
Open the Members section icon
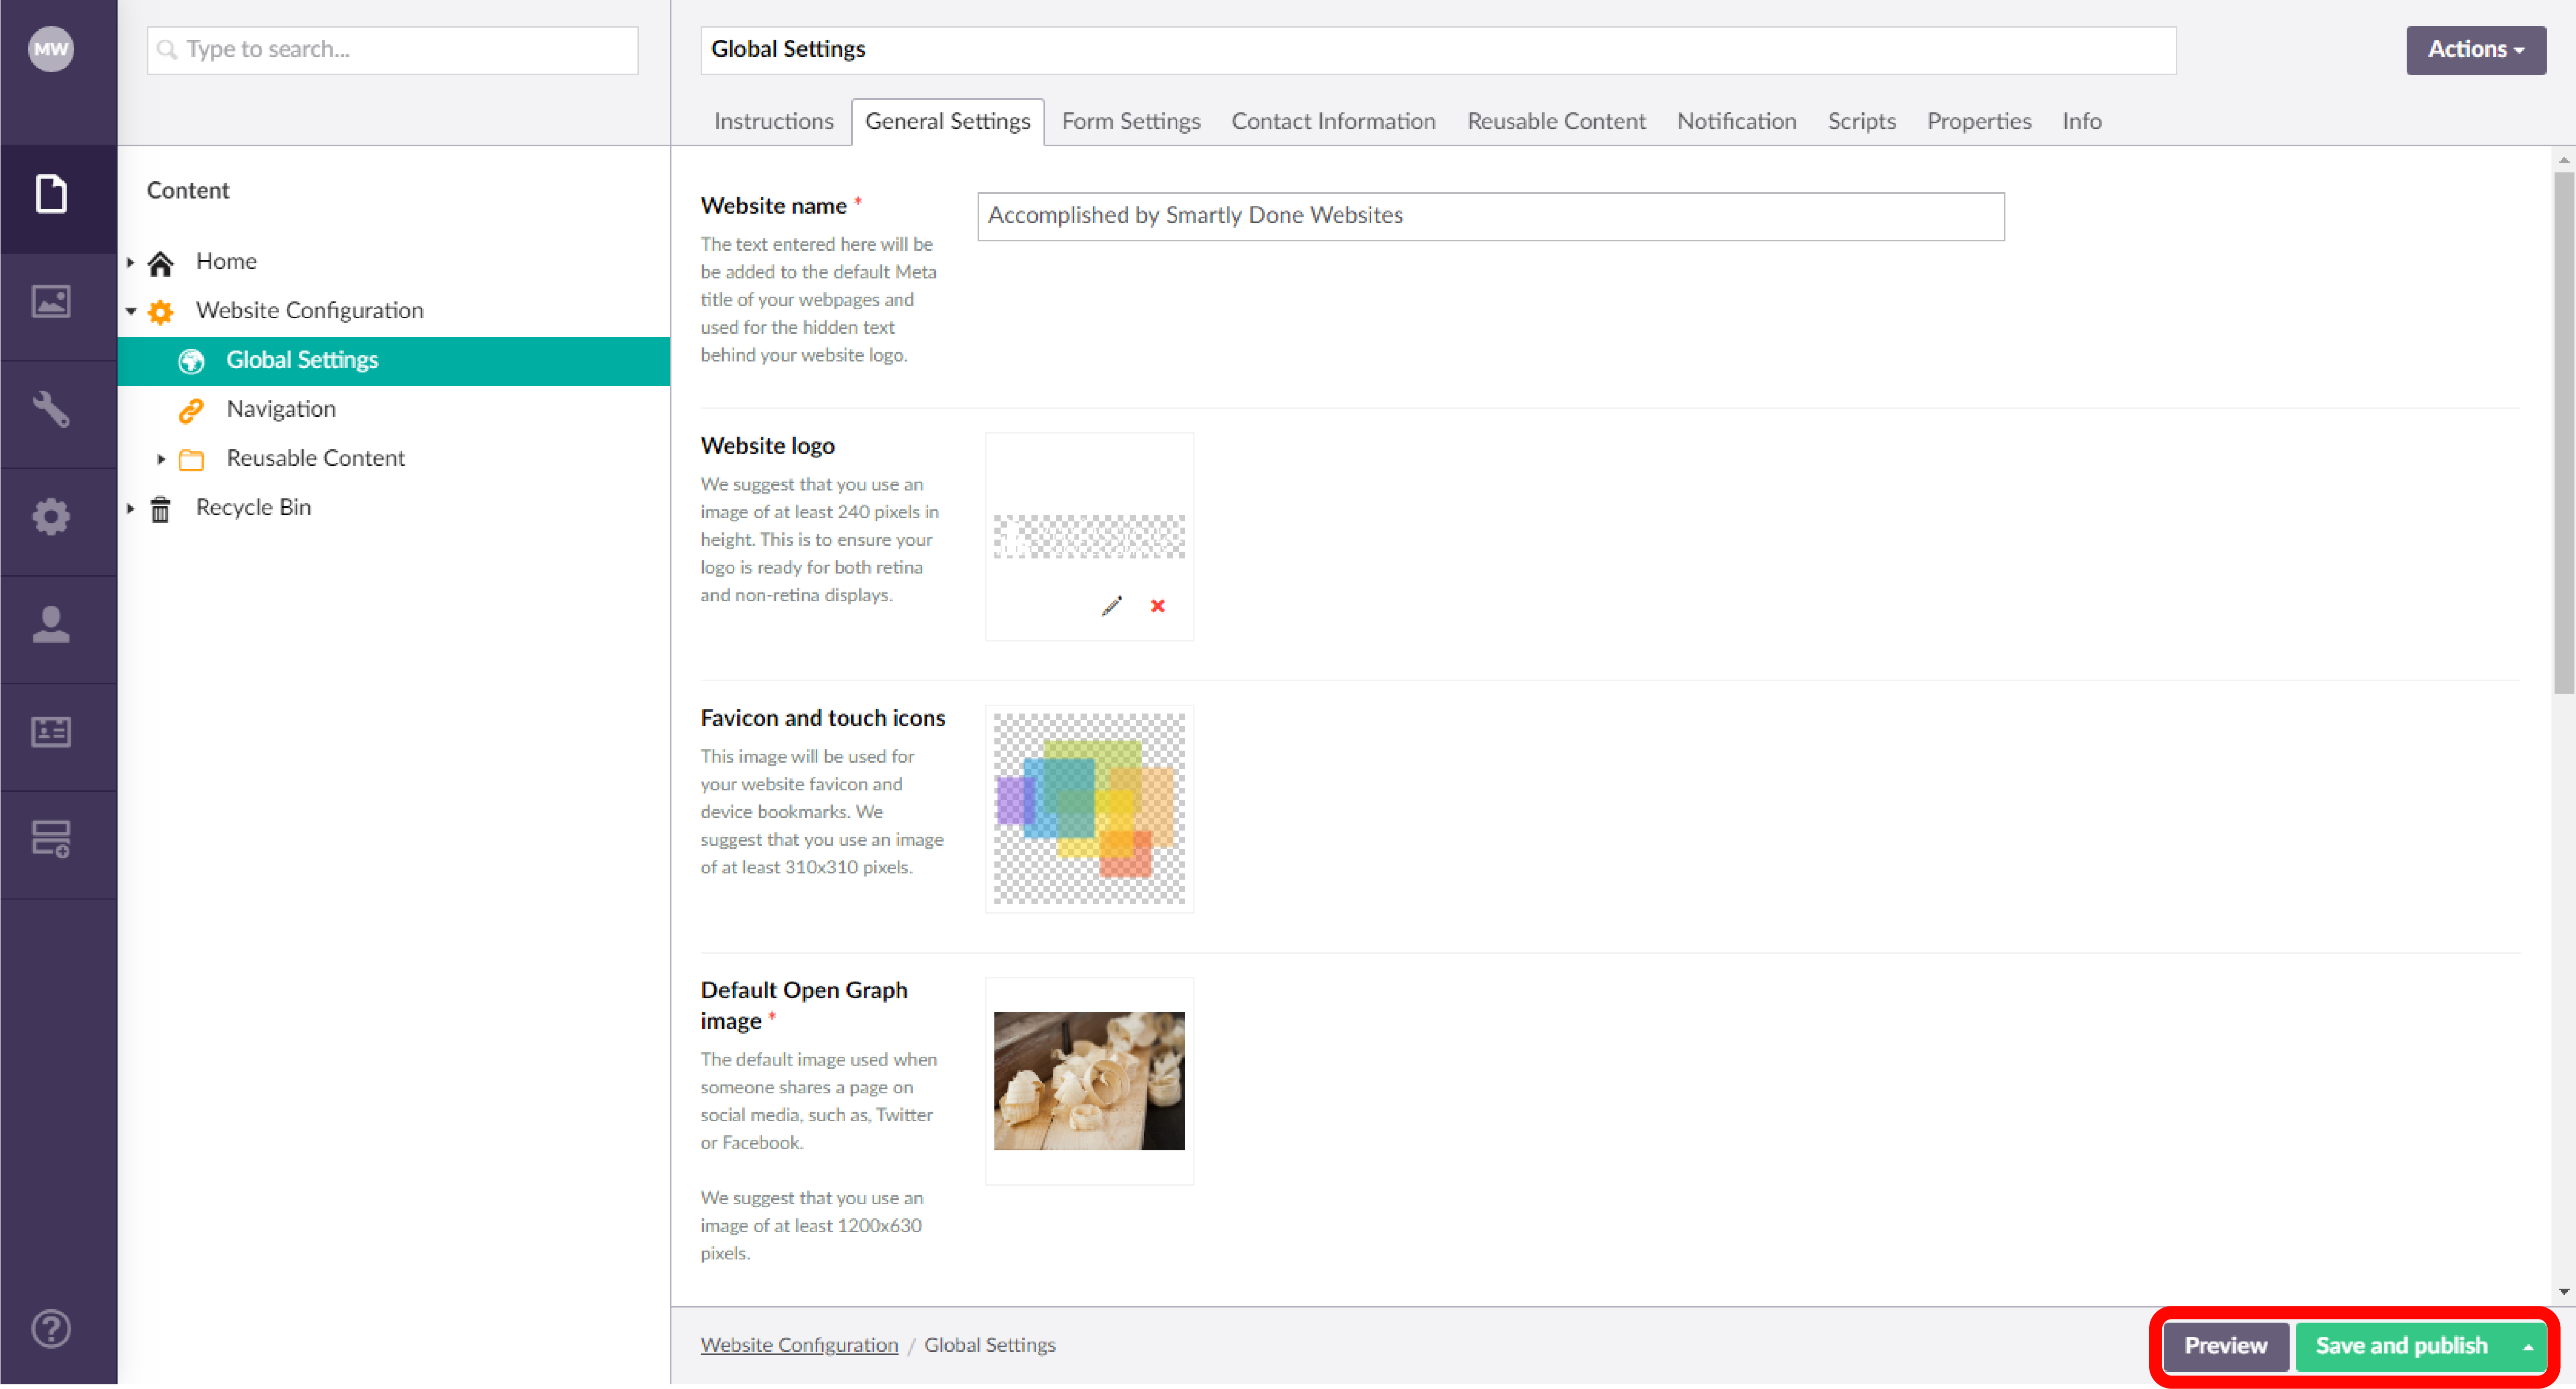point(51,732)
